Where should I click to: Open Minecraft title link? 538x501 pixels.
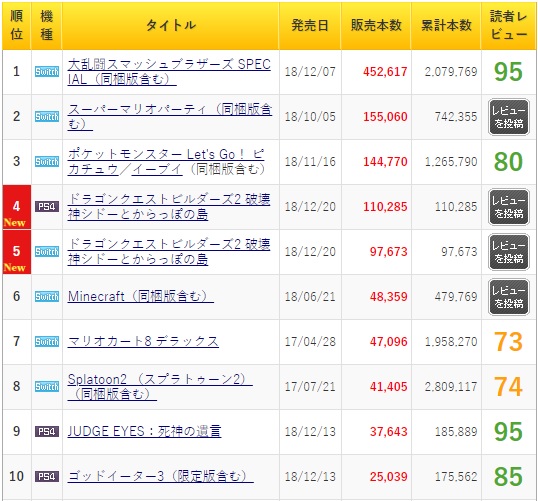[141, 296]
